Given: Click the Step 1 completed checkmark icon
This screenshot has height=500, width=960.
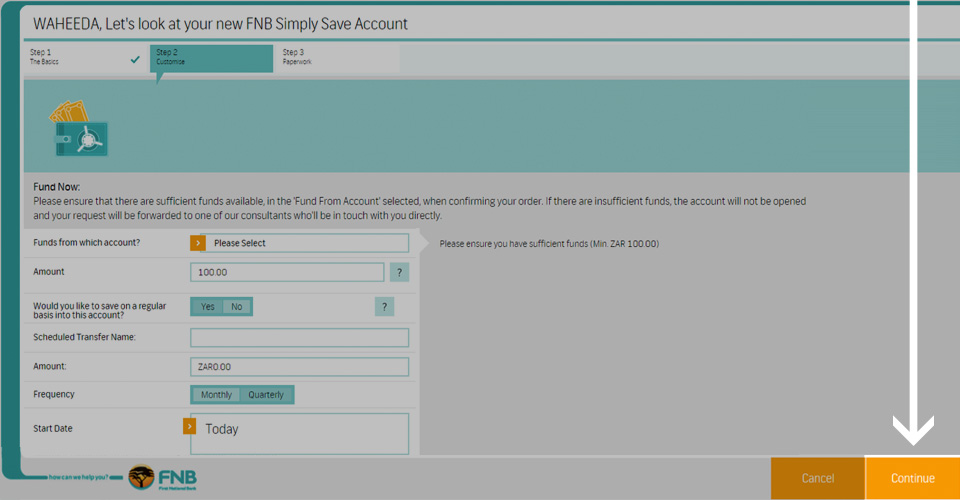Looking at the screenshot, I should (135, 59).
